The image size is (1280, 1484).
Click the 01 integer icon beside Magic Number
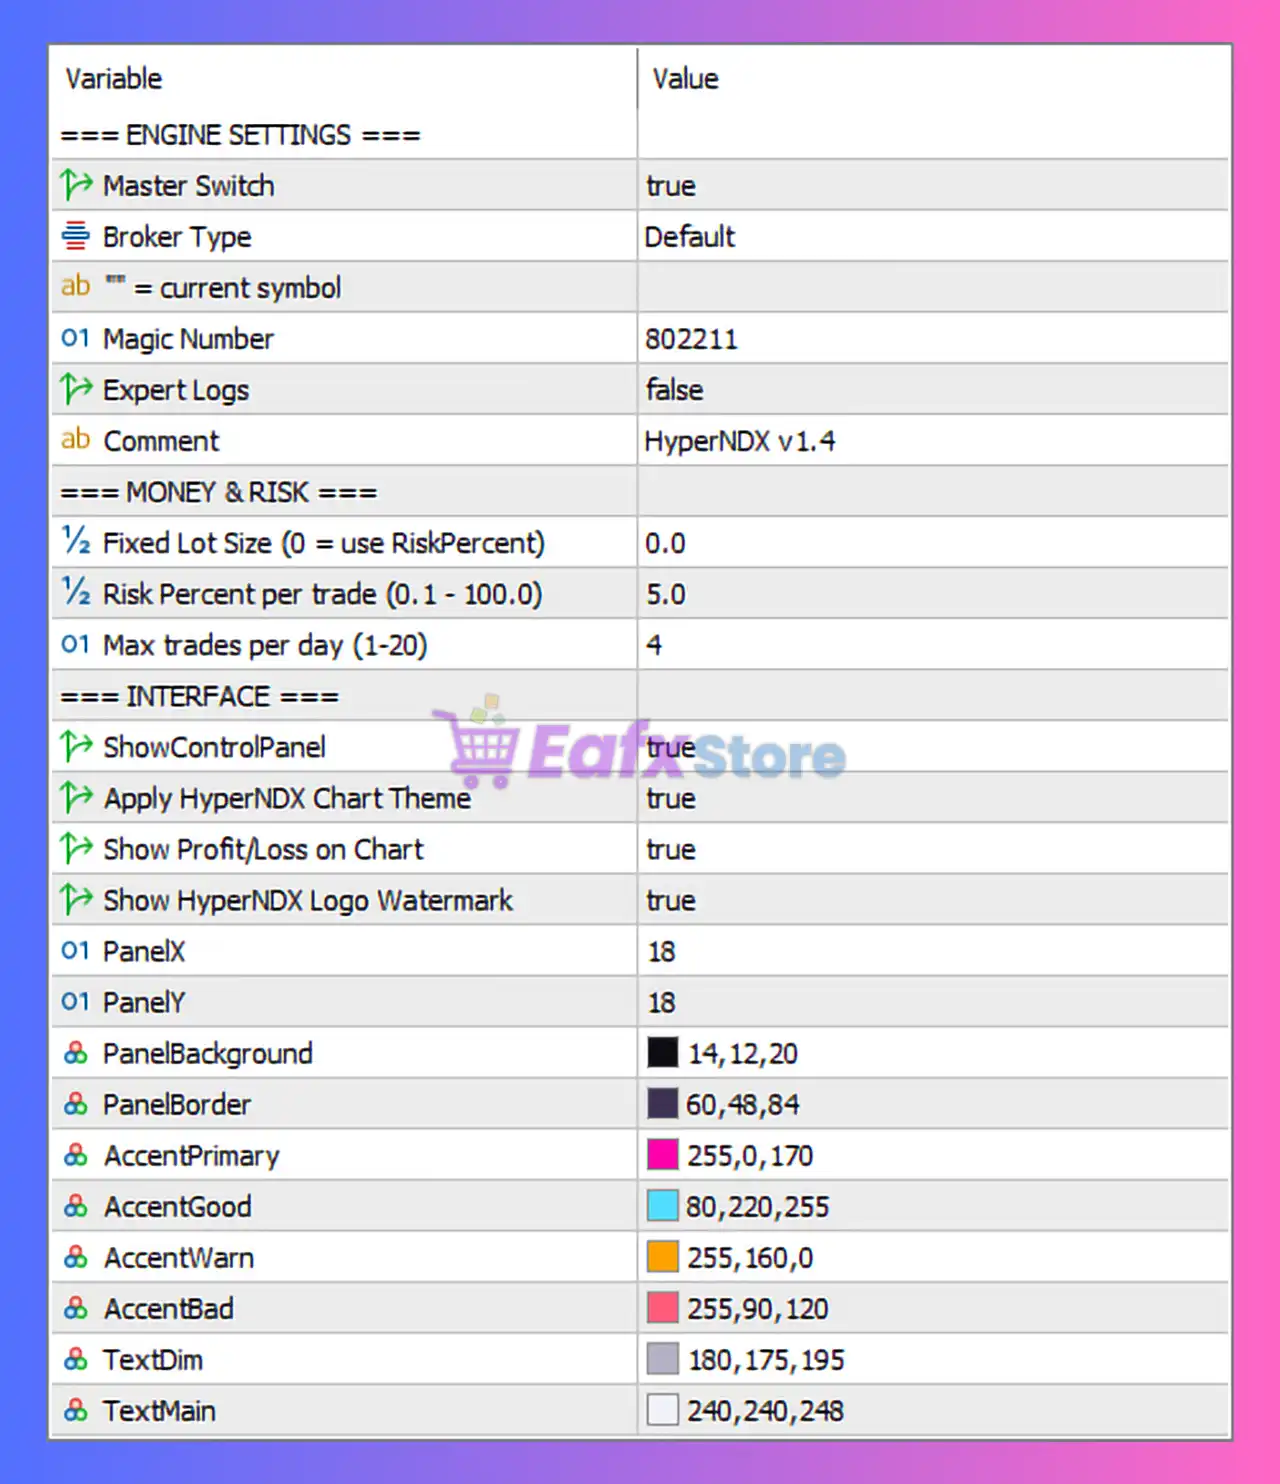click(x=74, y=338)
